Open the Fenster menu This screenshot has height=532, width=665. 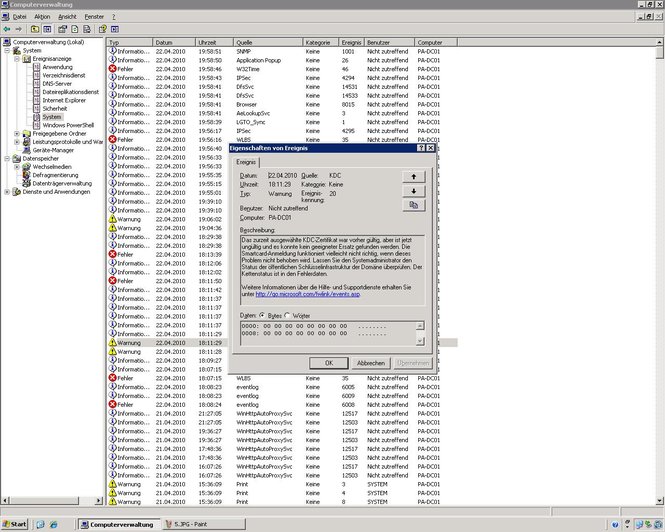[x=94, y=17]
